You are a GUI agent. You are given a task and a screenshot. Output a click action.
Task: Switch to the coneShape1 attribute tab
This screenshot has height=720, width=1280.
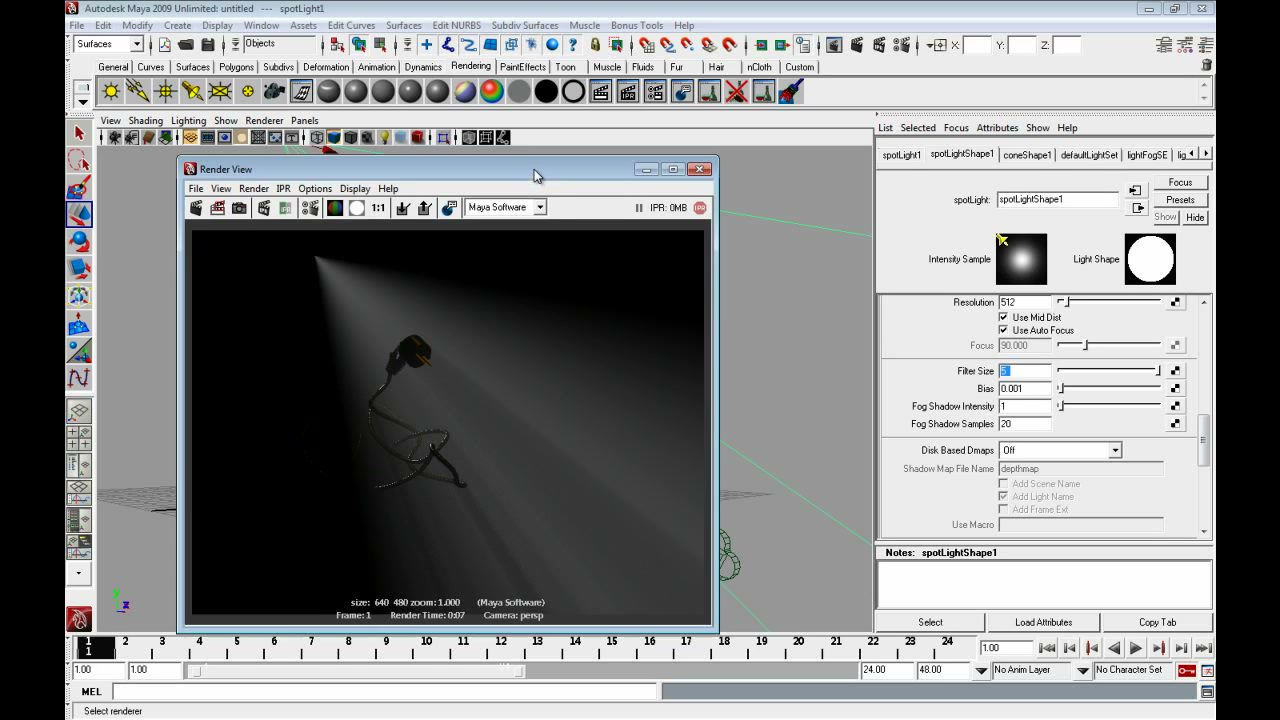[x=1027, y=155]
